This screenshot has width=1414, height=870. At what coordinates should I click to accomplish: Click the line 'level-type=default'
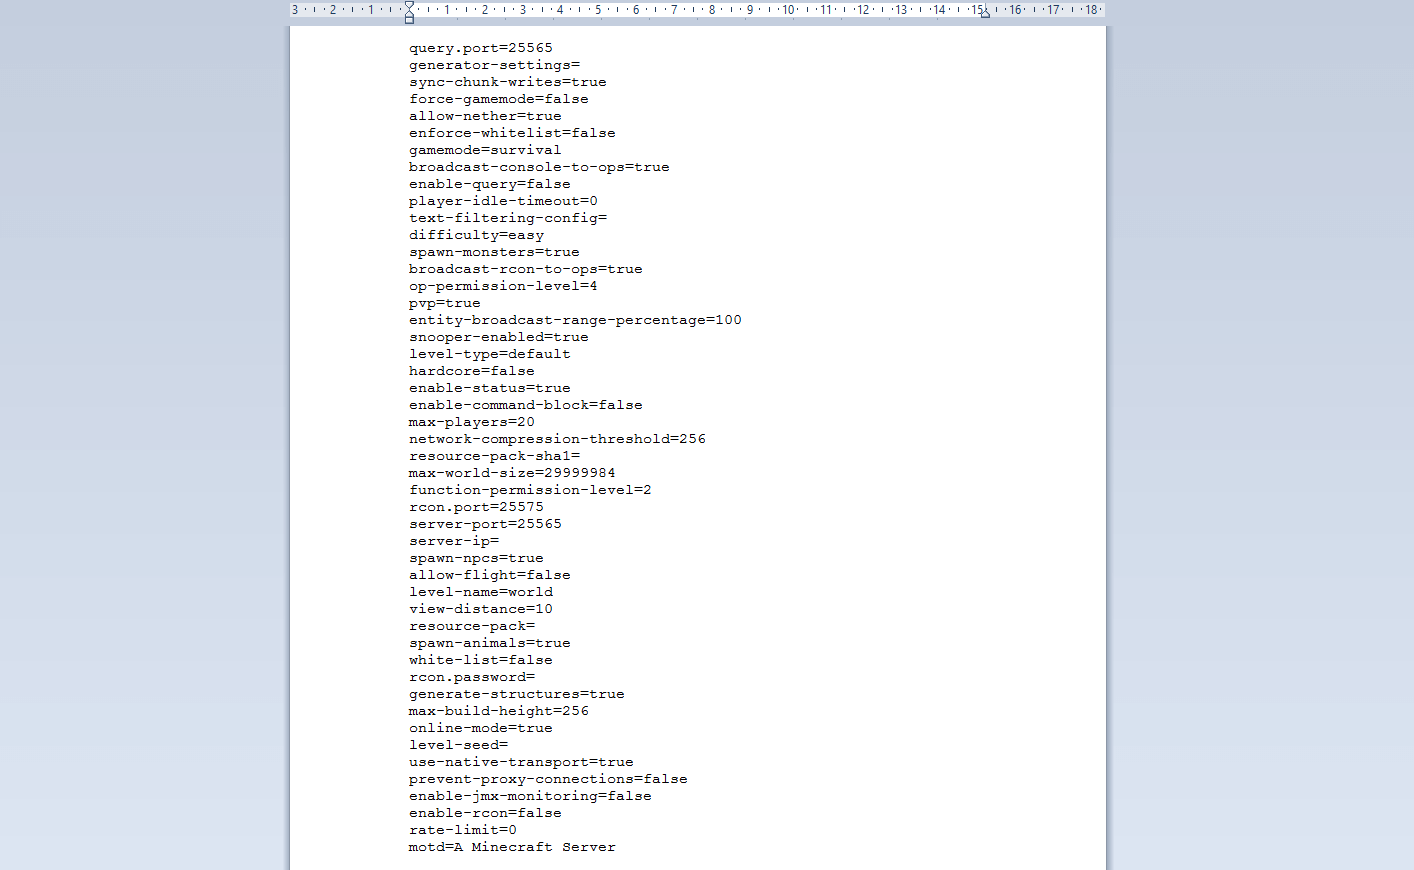click(x=490, y=354)
